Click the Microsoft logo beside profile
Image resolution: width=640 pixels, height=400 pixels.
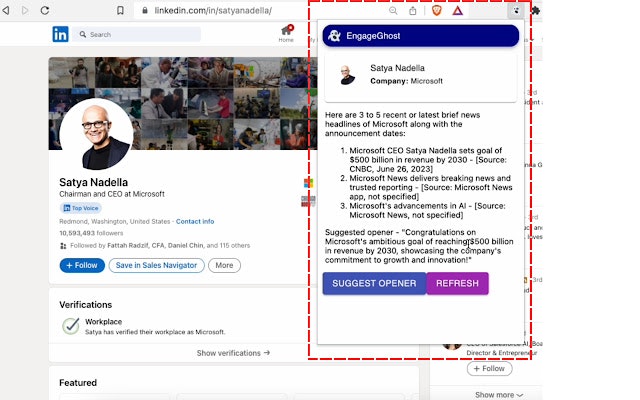point(309,183)
